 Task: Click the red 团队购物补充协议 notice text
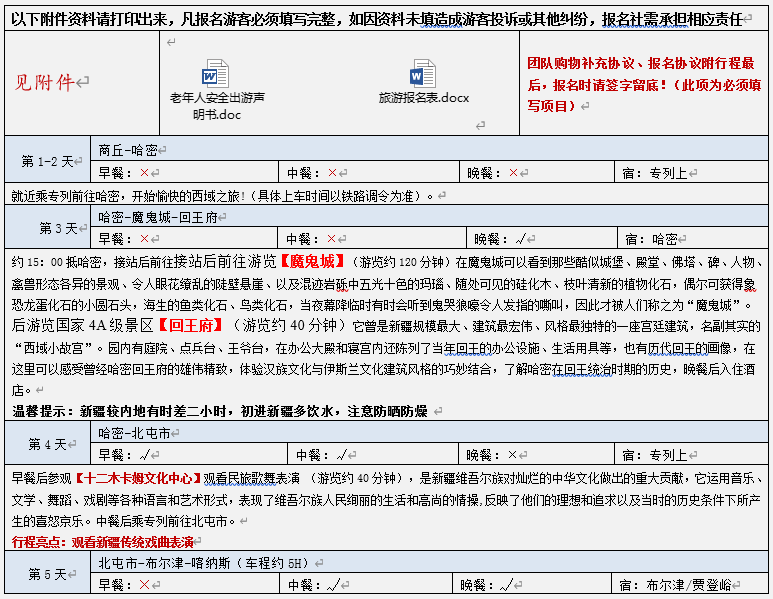click(x=644, y=84)
